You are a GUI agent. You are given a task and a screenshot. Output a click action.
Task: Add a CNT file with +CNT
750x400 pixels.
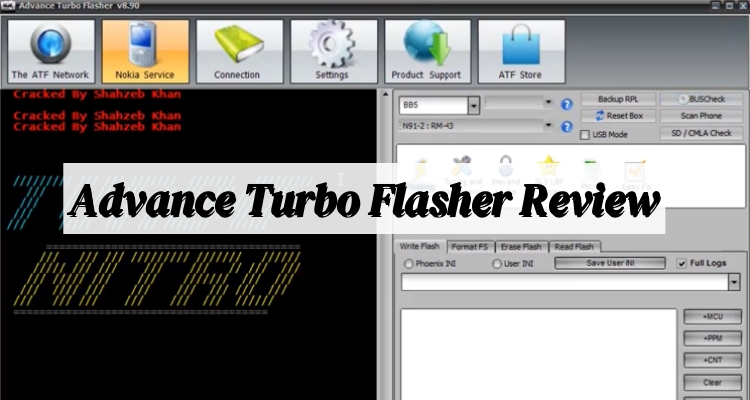(713, 360)
